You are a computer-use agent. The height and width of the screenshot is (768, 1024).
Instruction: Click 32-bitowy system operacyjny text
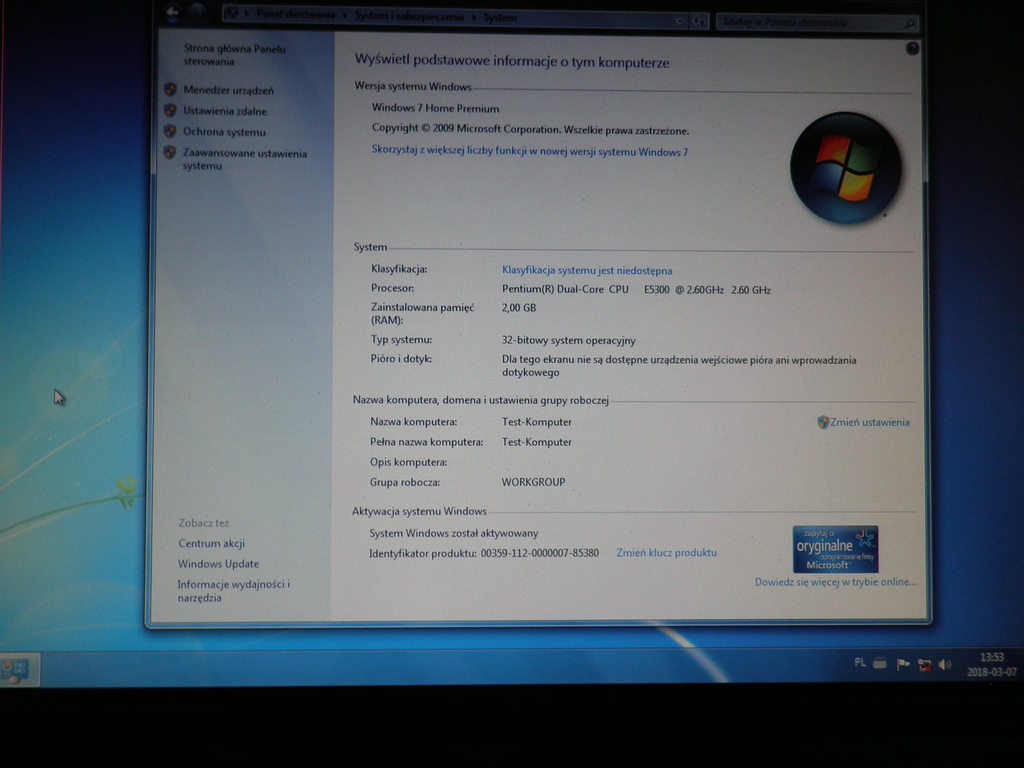pos(568,340)
